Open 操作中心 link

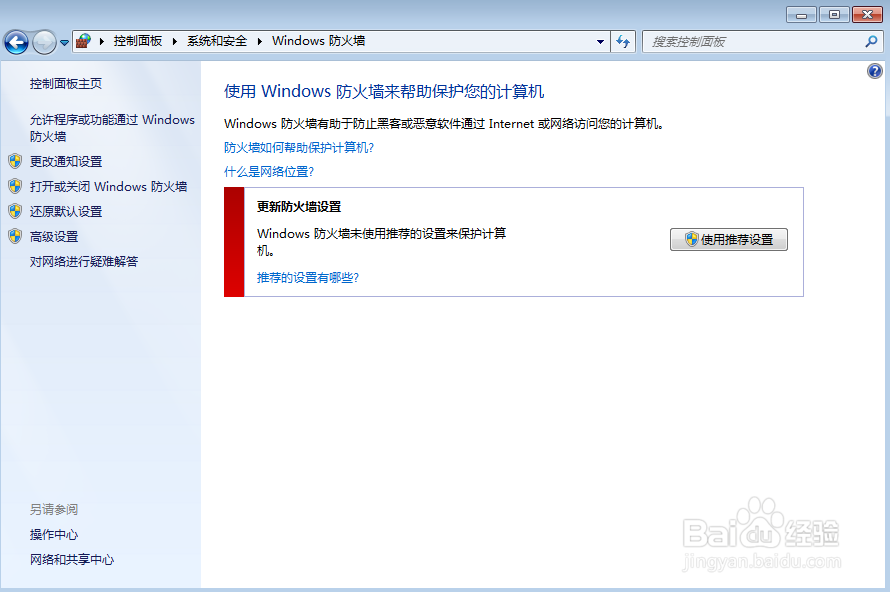pyautogui.click(x=54, y=535)
